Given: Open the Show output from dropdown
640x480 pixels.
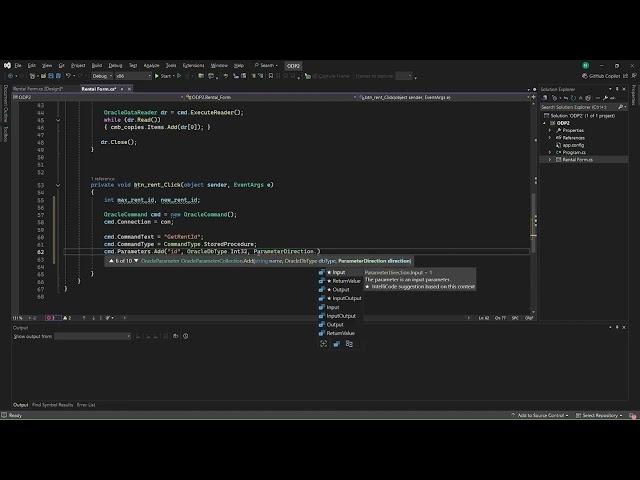Looking at the screenshot, I should click(92, 336).
